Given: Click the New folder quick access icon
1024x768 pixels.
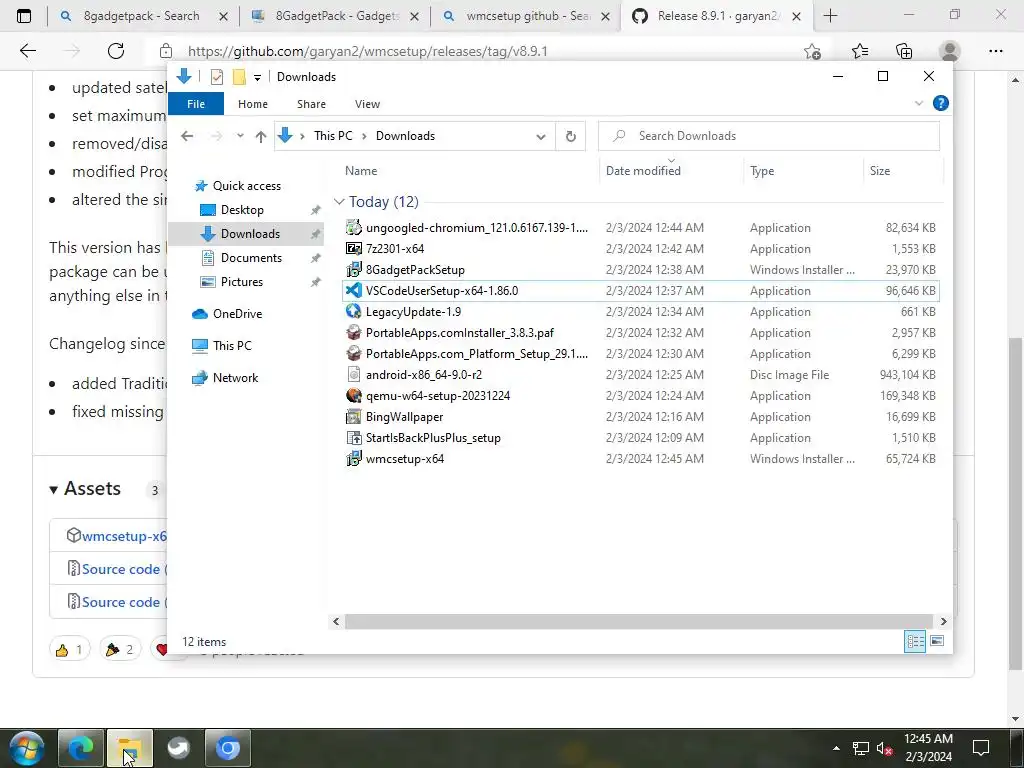Looking at the screenshot, I should [x=239, y=77].
